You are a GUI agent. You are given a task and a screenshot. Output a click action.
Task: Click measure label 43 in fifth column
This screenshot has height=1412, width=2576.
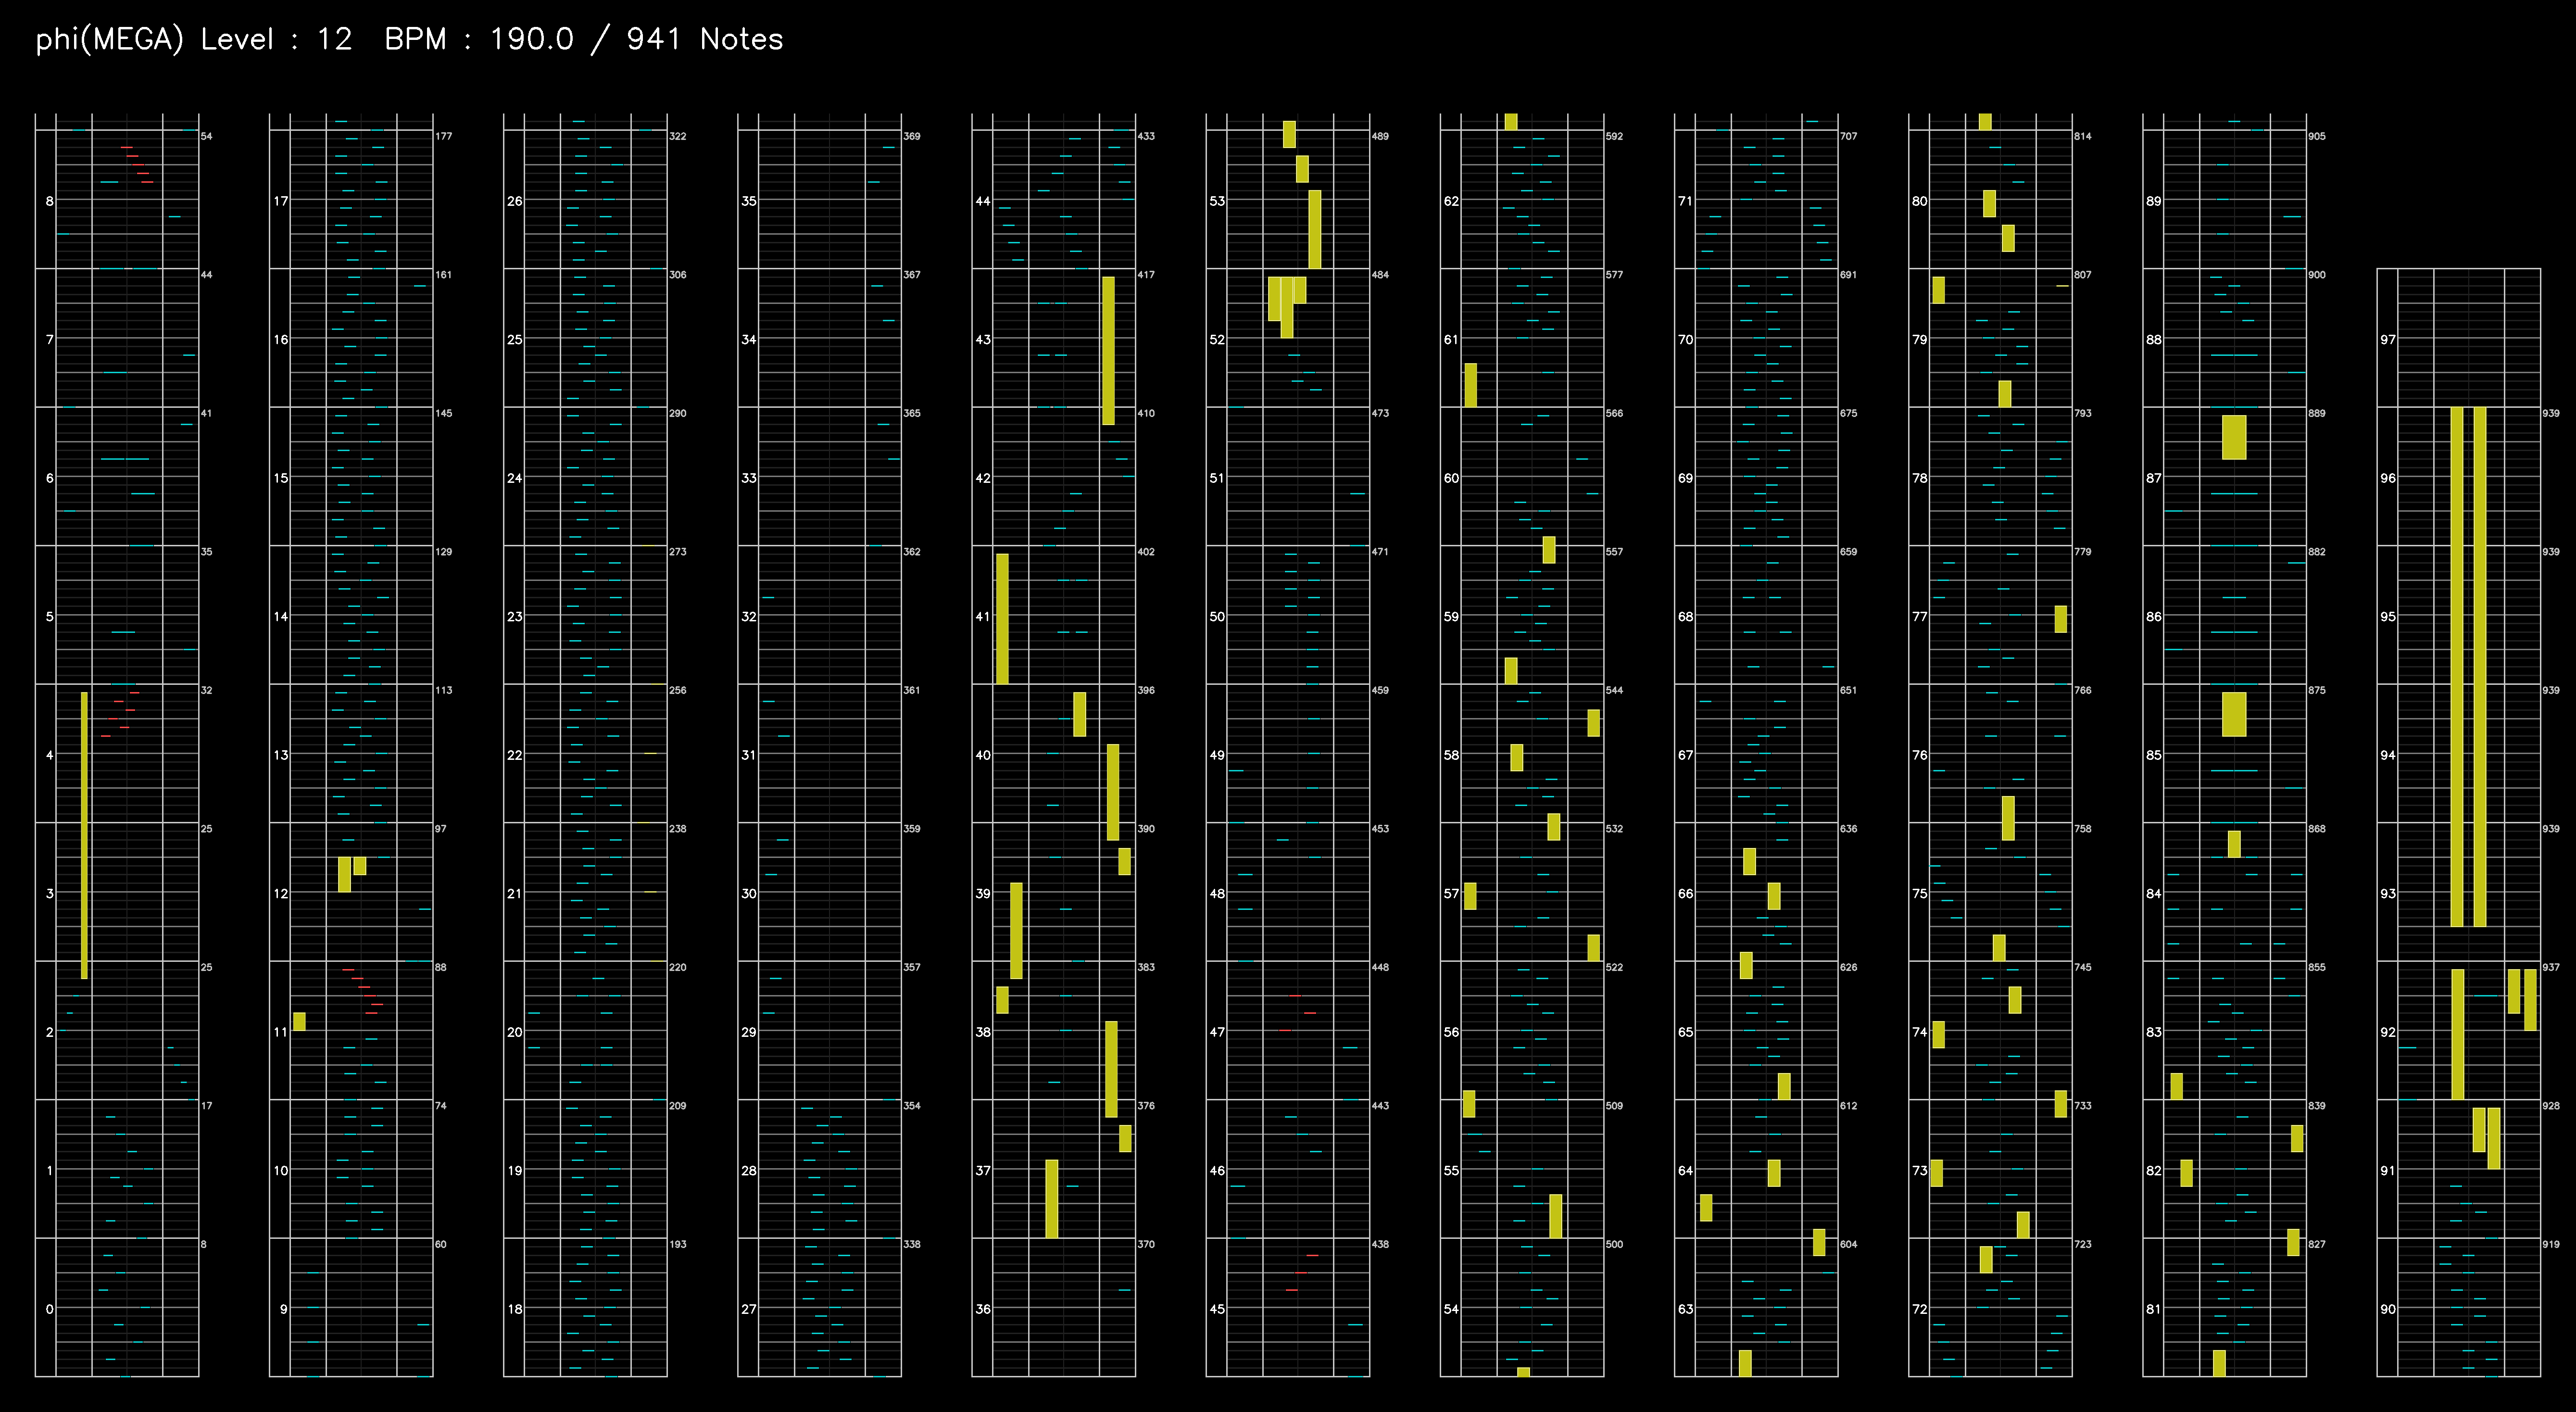click(983, 339)
